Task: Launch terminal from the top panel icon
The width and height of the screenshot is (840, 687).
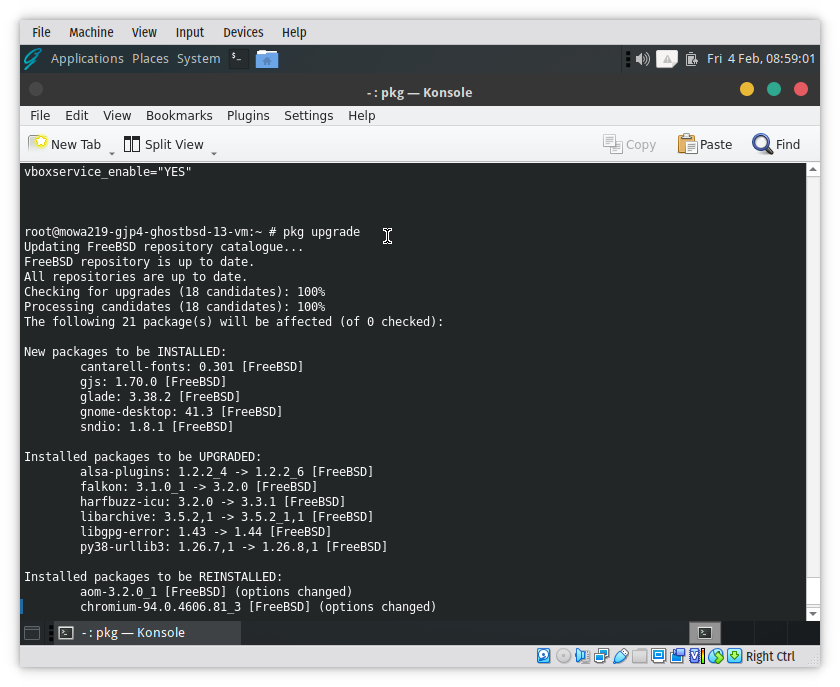Action: coord(237,59)
